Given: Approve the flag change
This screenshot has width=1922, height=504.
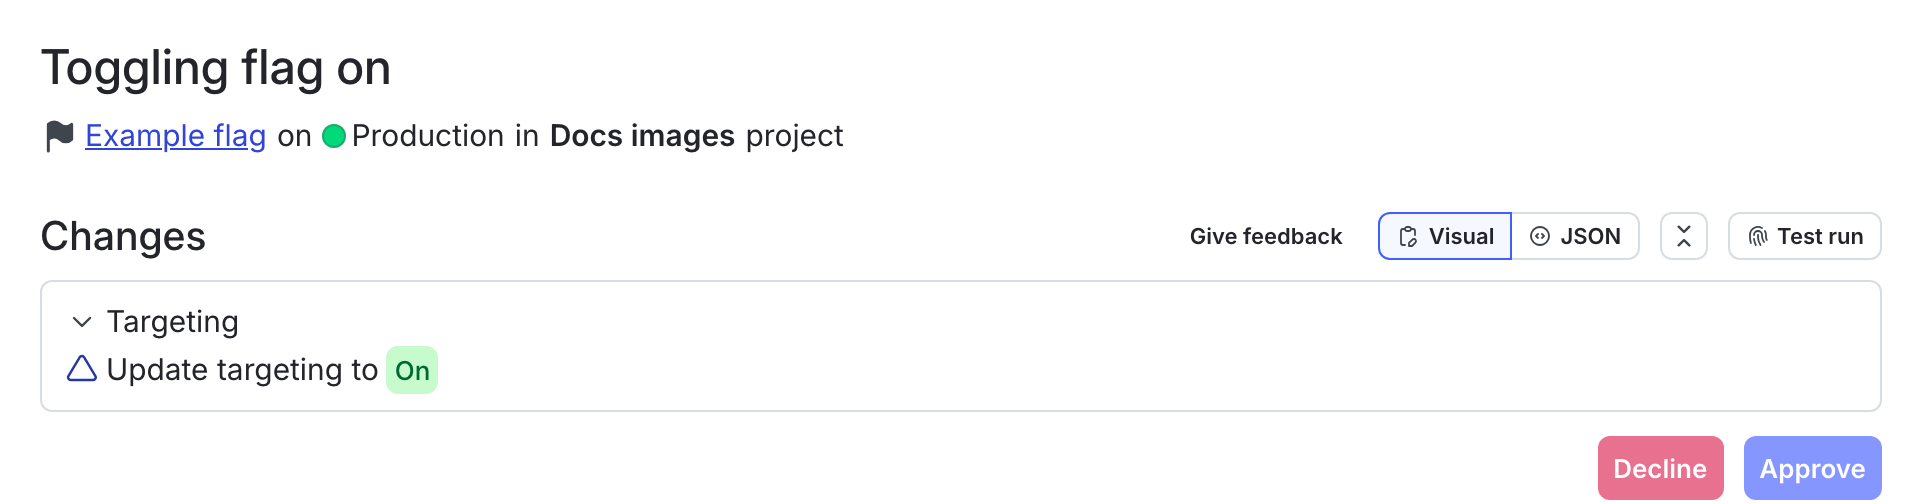Looking at the screenshot, I should [x=1812, y=468].
